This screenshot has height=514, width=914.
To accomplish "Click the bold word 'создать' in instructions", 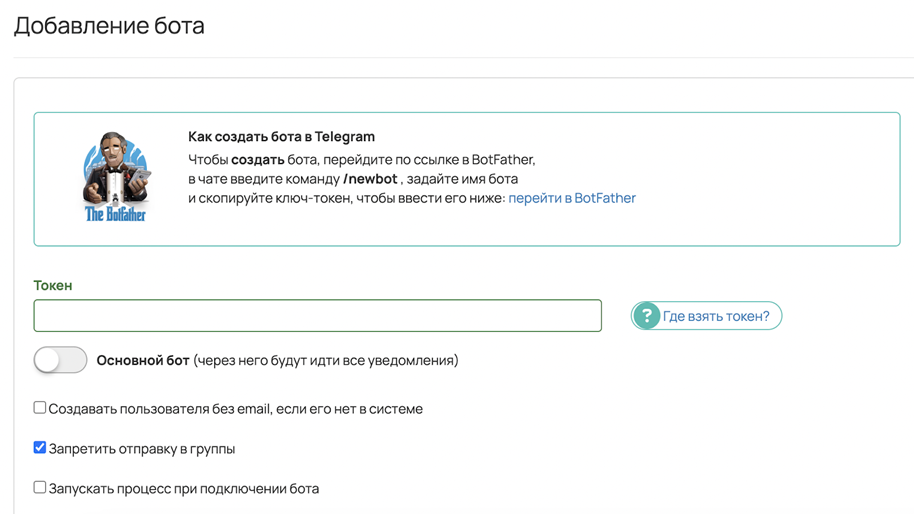I will tap(258, 160).
